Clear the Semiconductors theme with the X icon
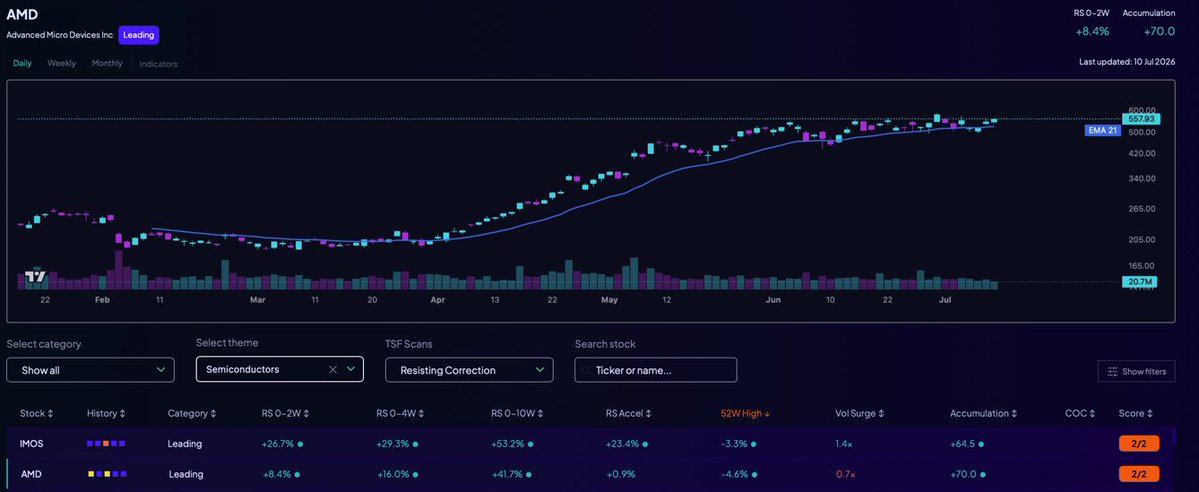1199x492 pixels. [333, 369]
